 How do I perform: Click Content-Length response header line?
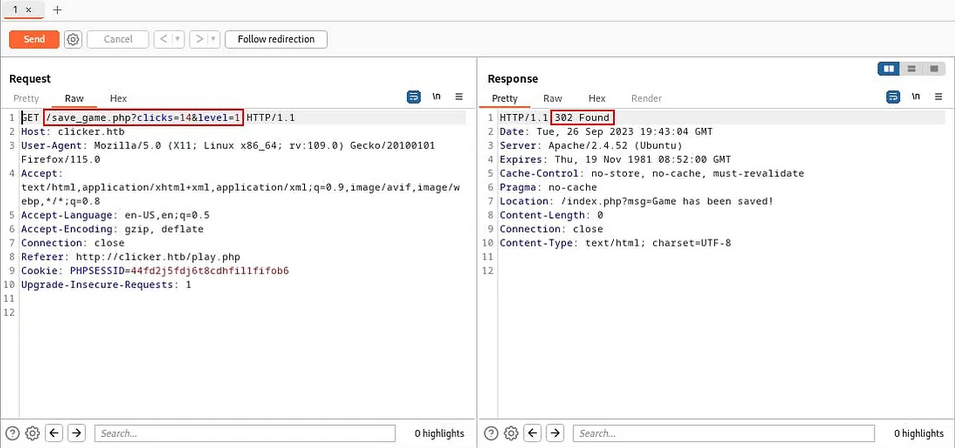click(x=551, y=215)
